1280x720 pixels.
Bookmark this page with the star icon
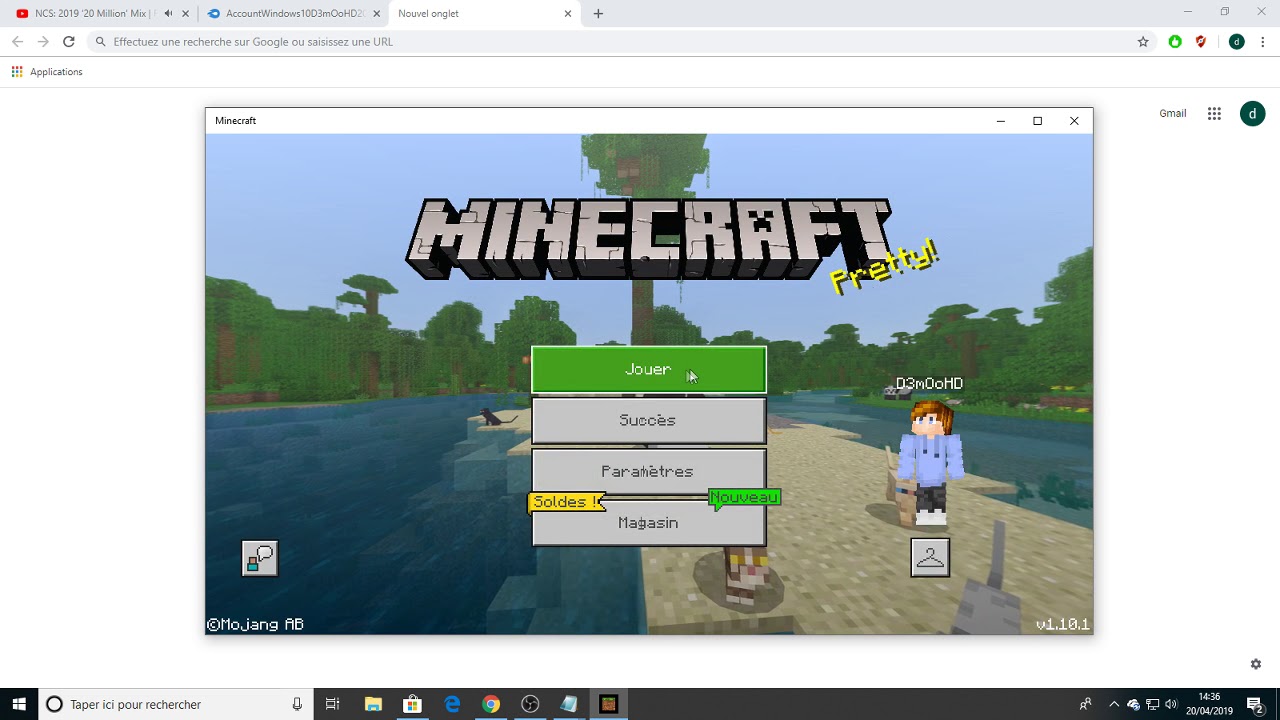[x=1143, y=42]
